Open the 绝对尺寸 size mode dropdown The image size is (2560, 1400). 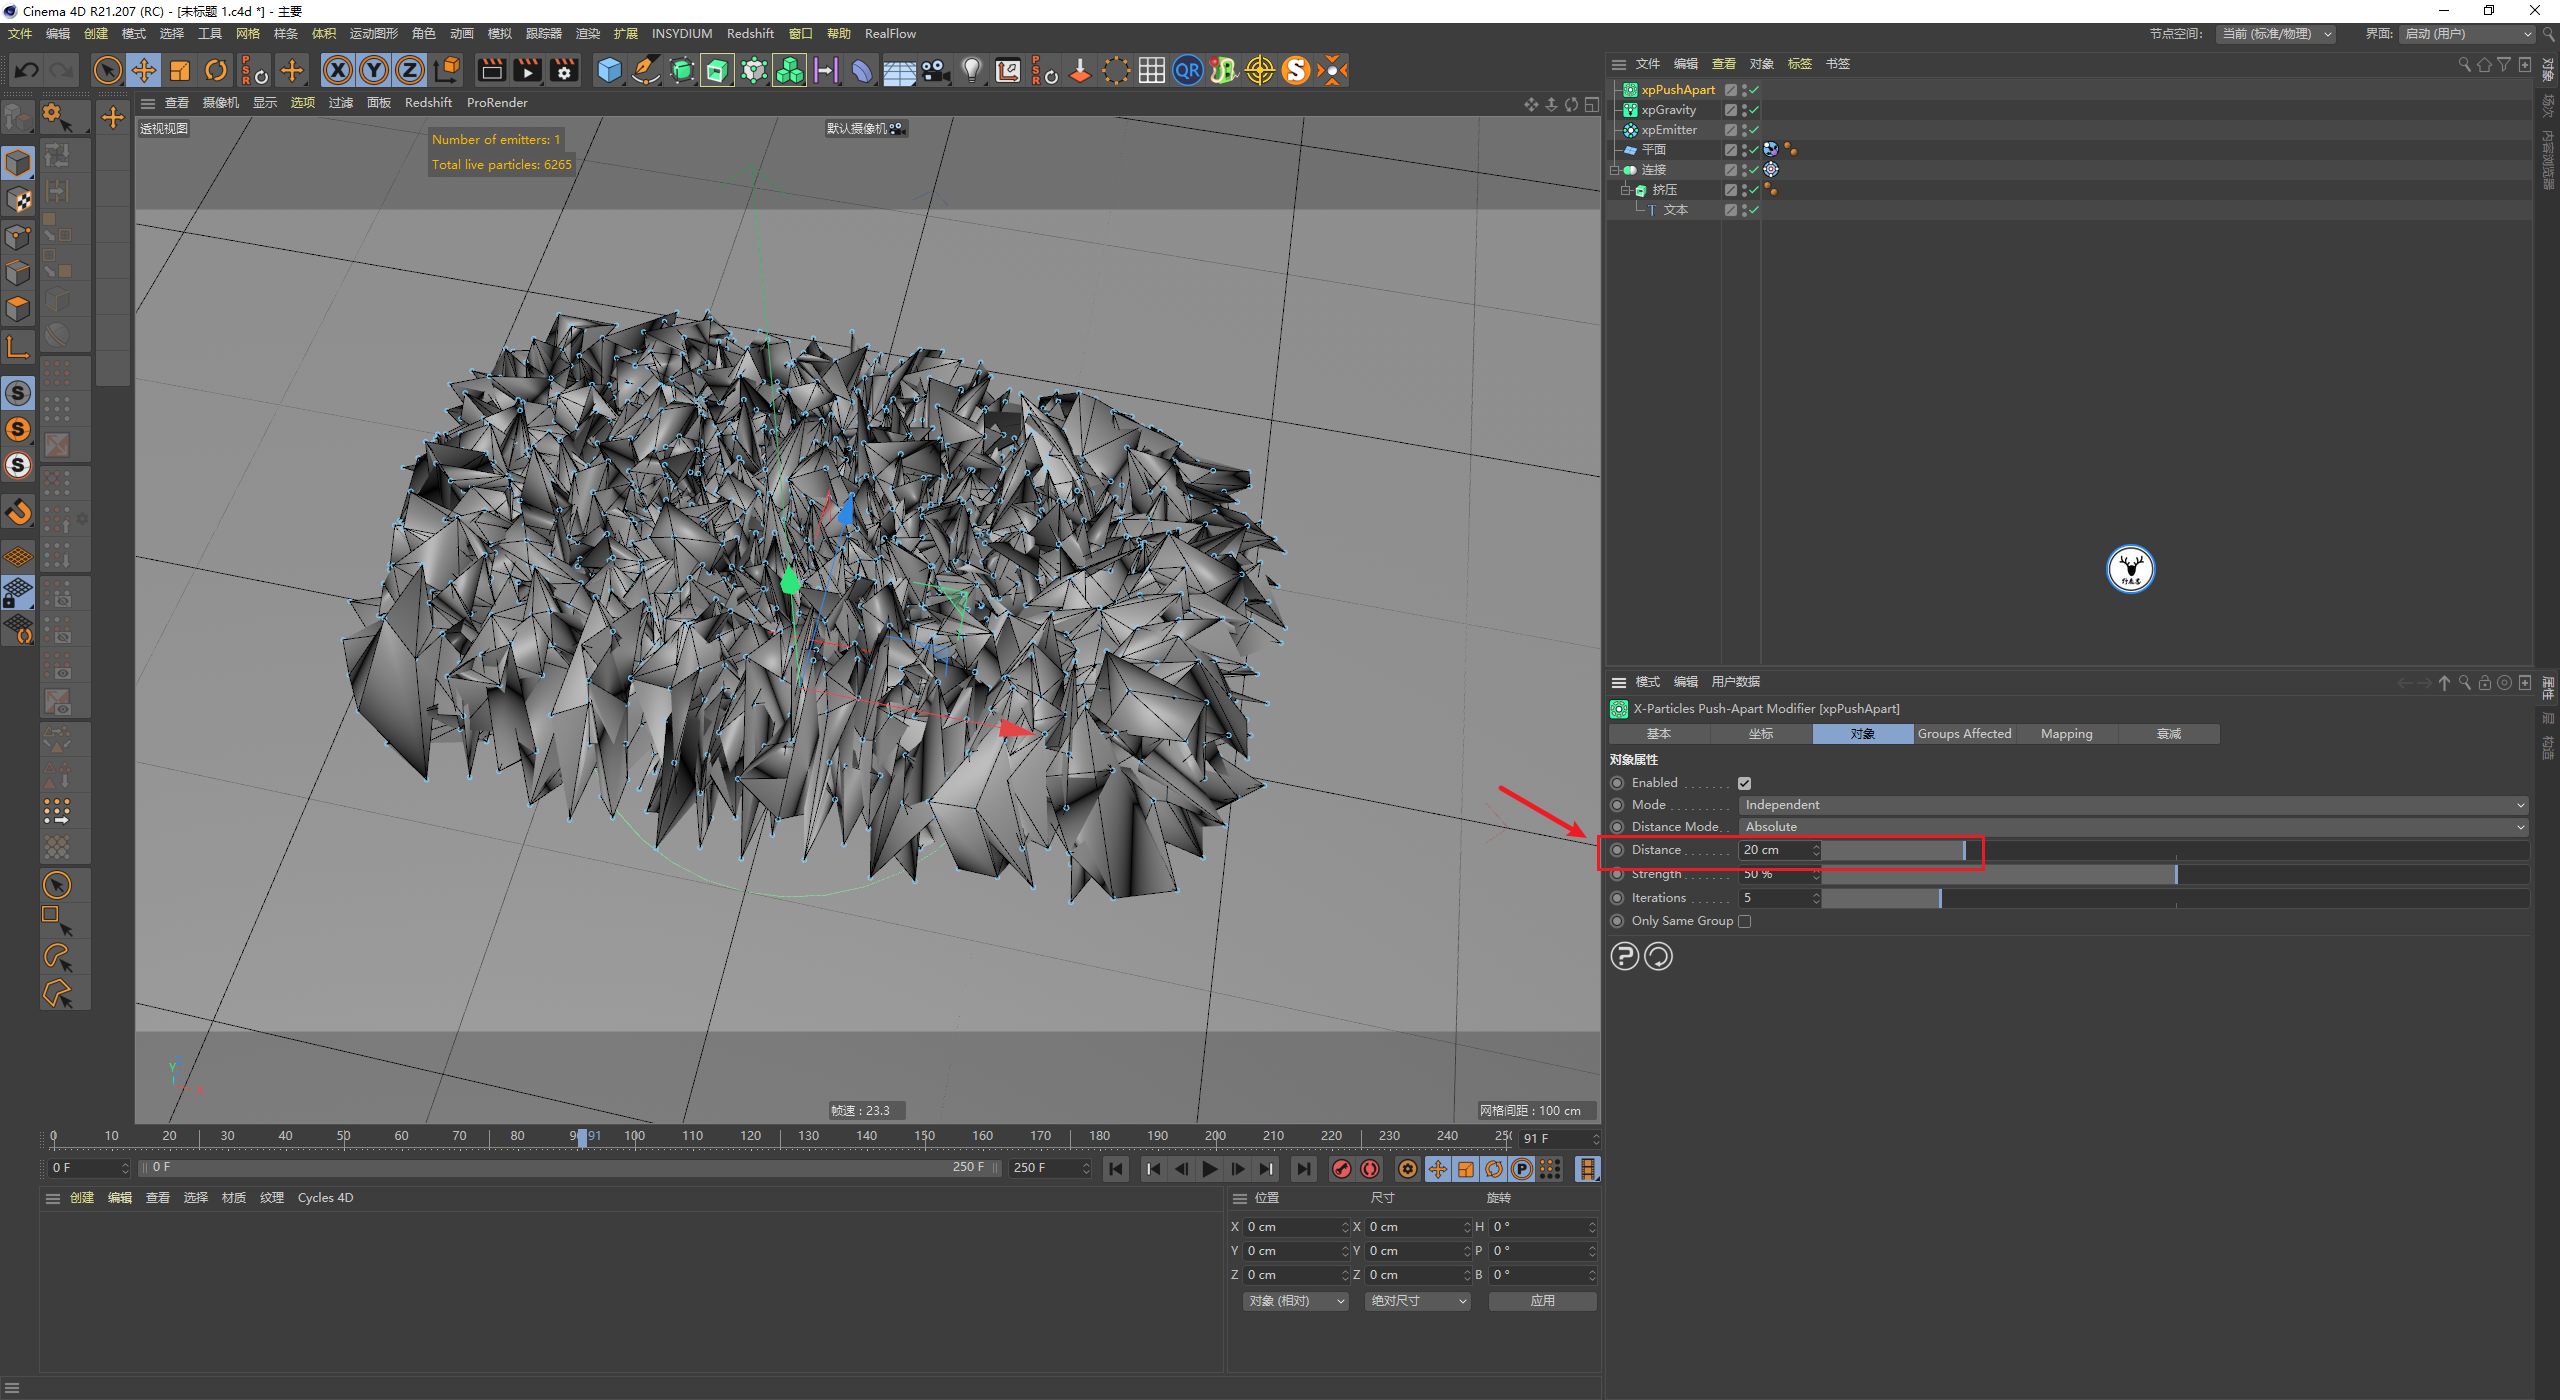(x=1417, y=1301)
